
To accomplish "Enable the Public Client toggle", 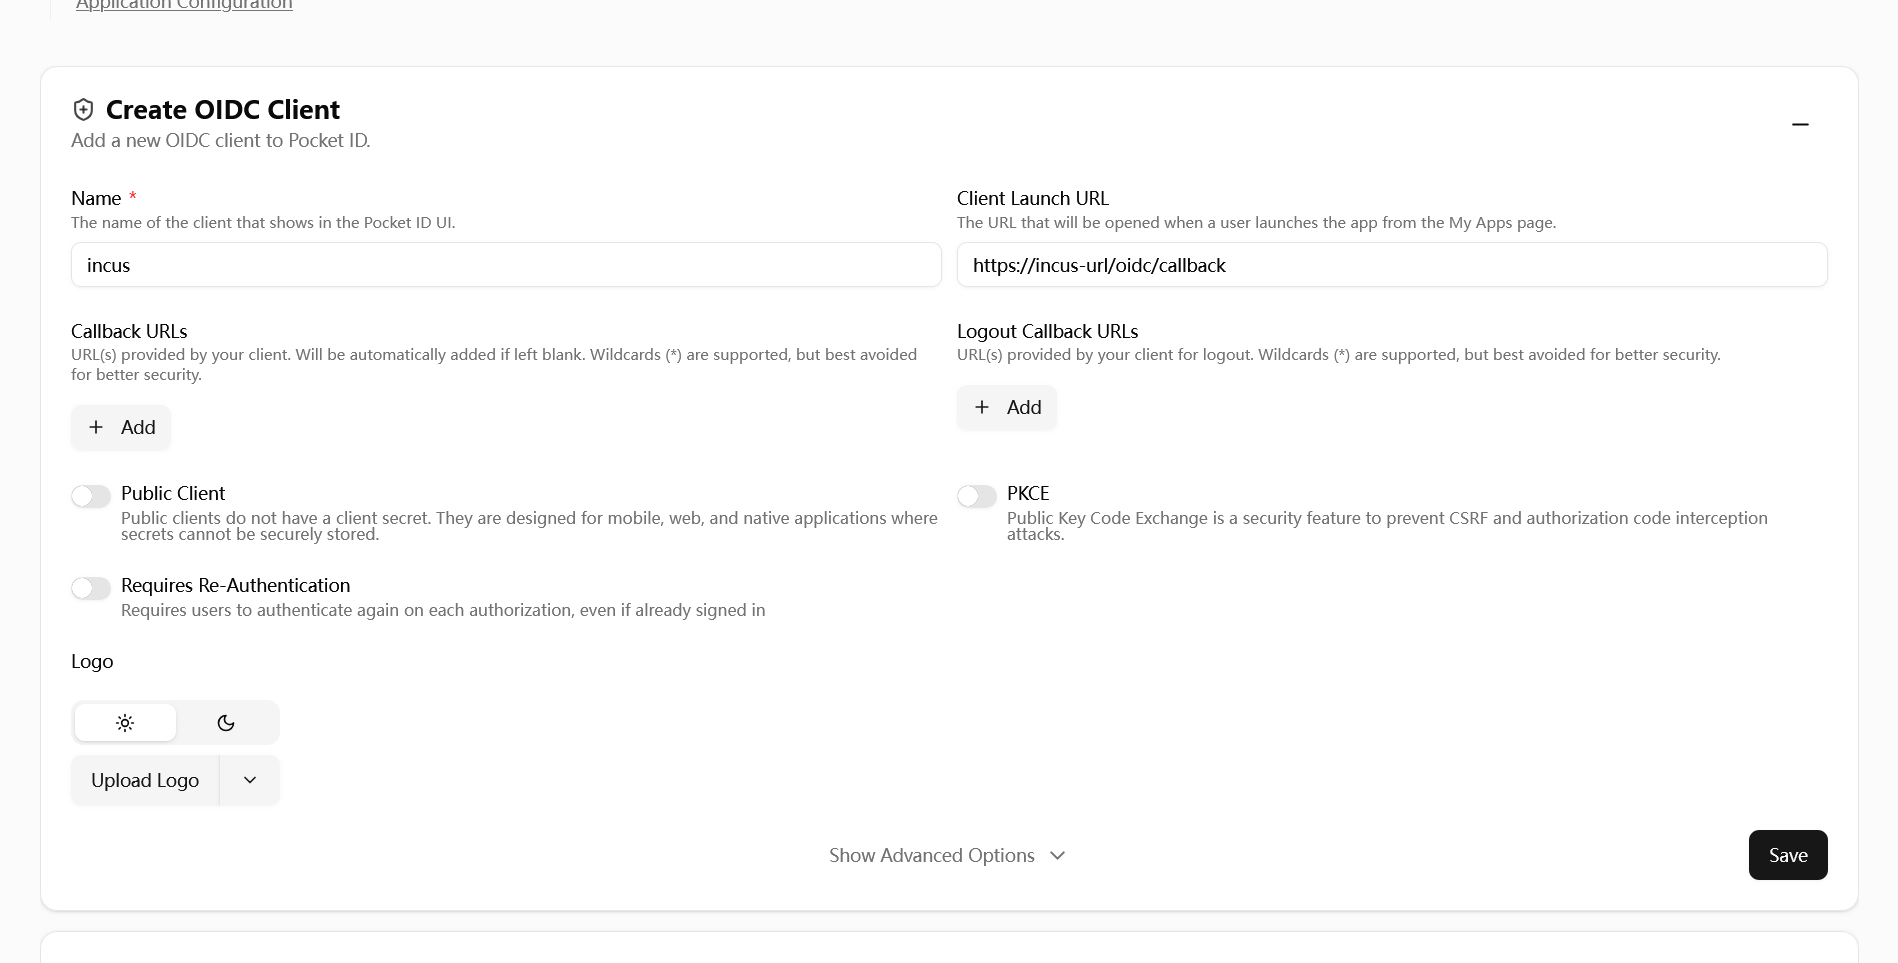I will (x=91, y=497).
